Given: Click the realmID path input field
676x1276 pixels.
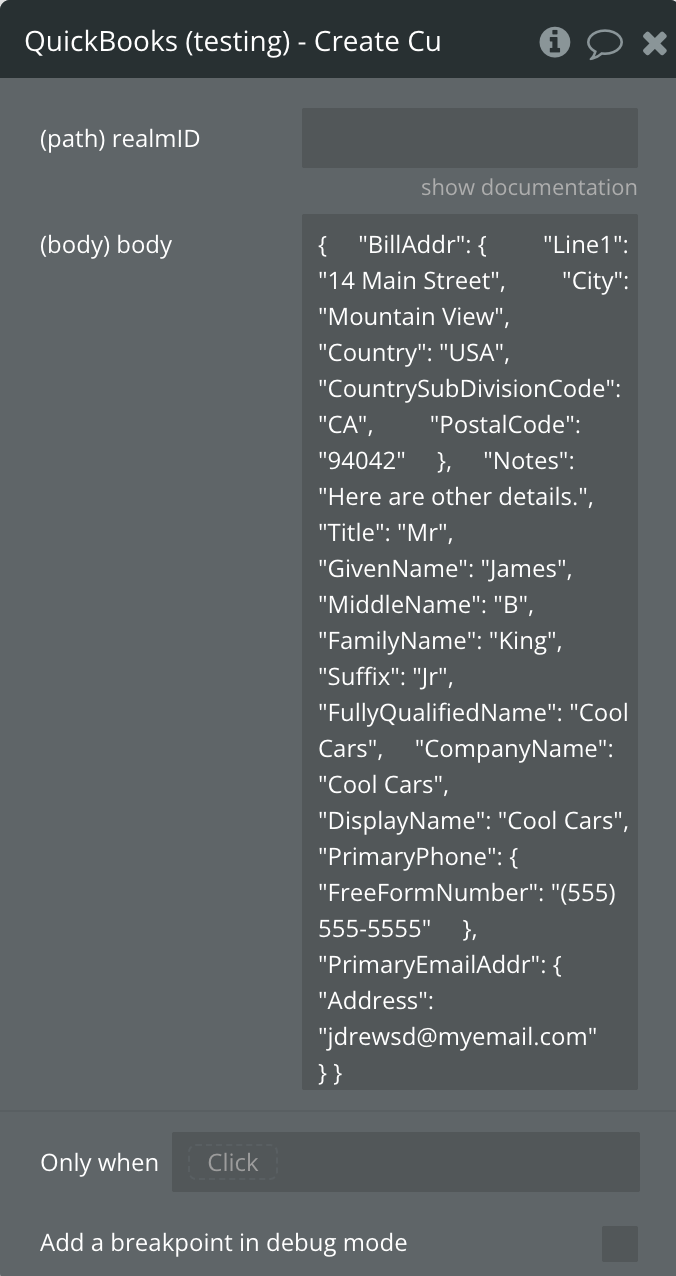Looking at the screenshot, I should (x=469, y=138).
